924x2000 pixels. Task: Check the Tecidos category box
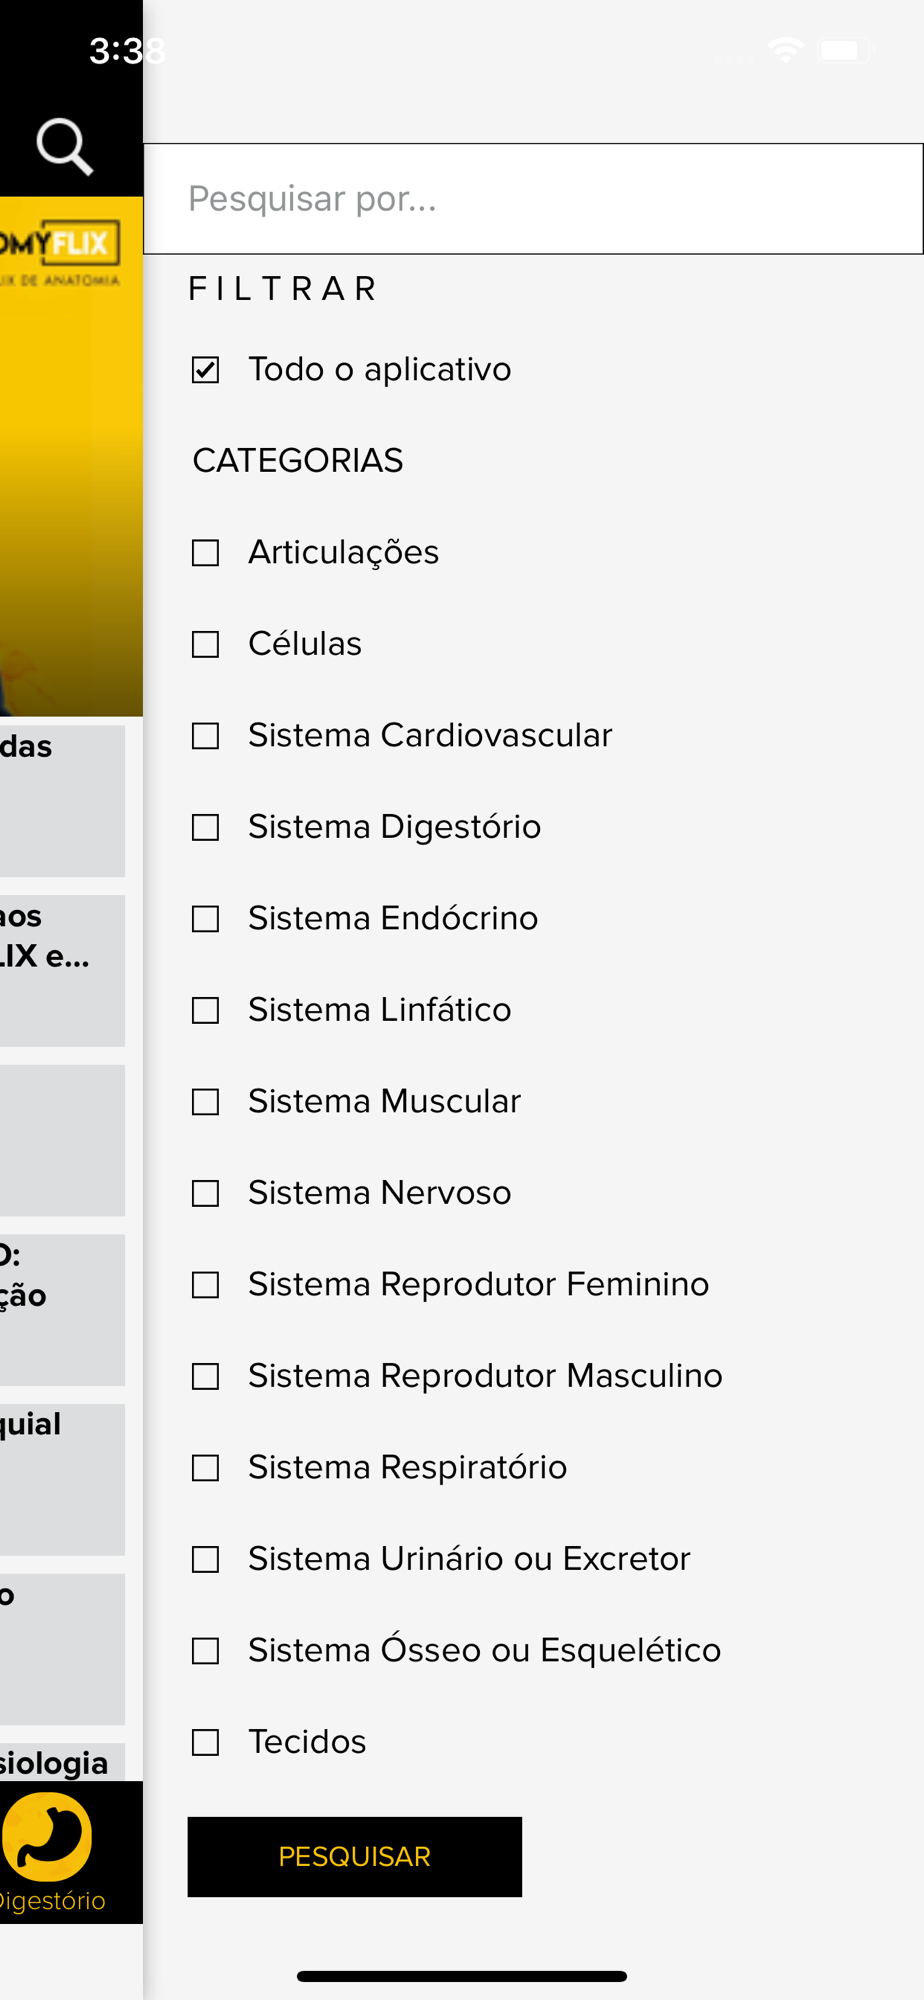205,1742
